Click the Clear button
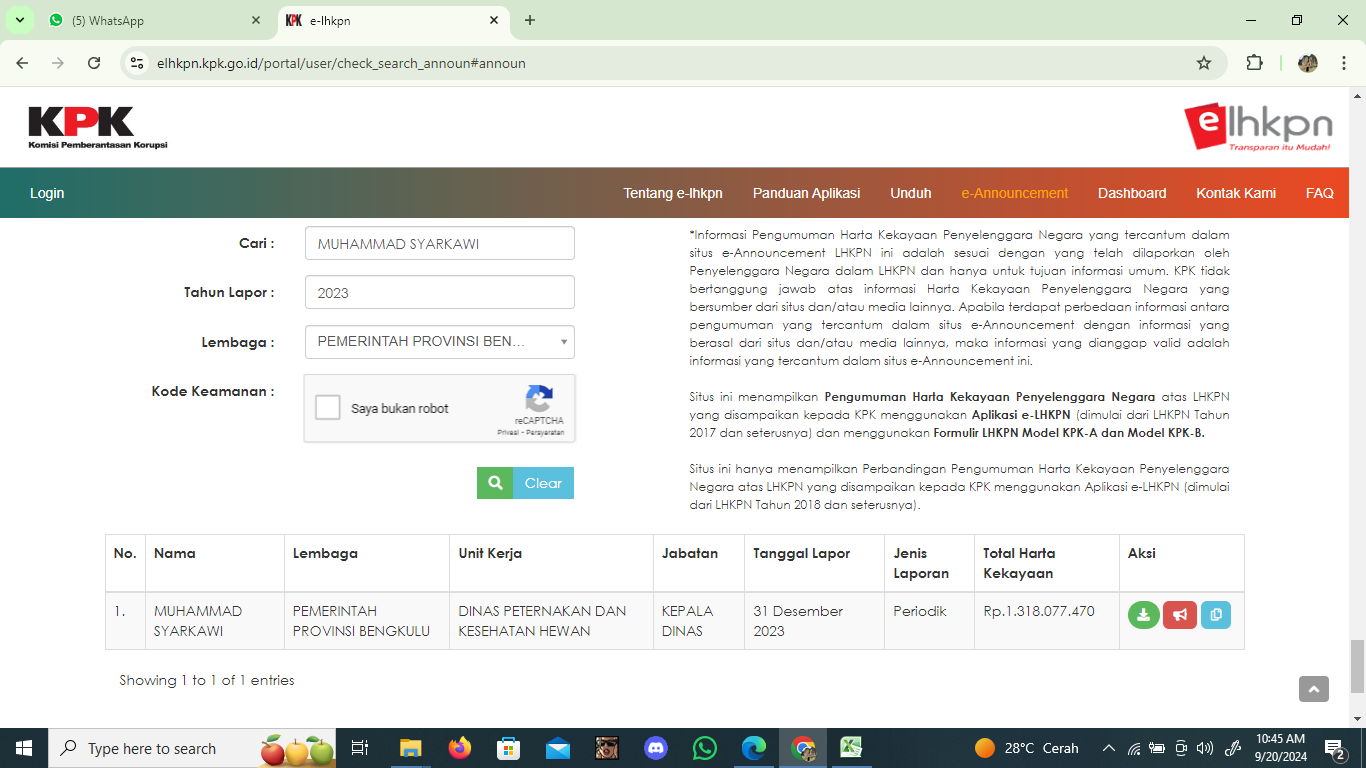This screenshot has height=768, width=1366. [543, 483]
